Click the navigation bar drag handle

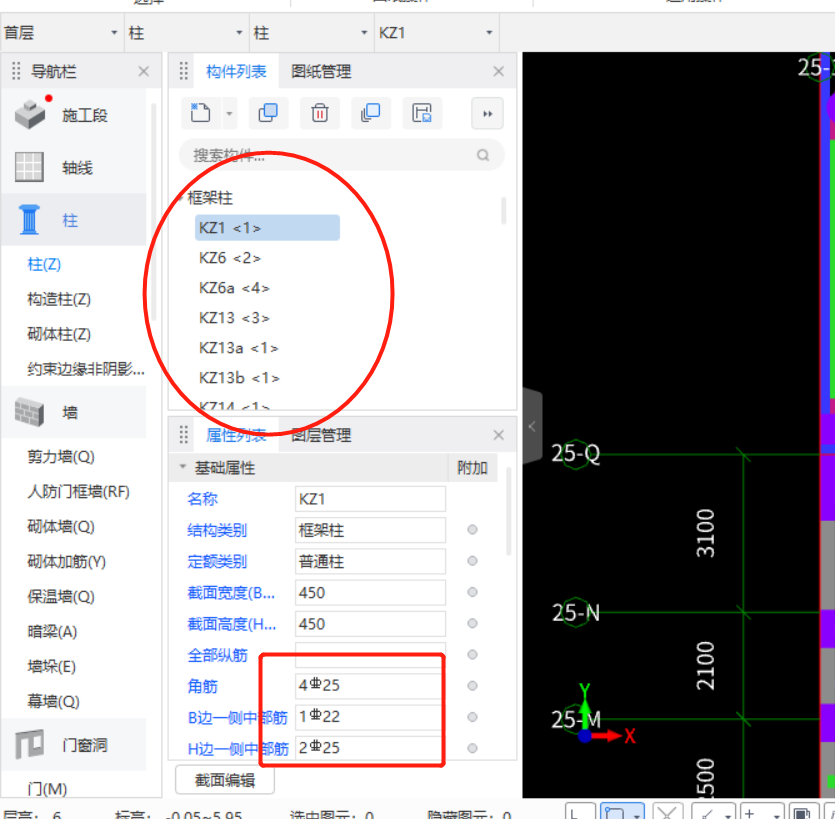click(x=16, y=71)
